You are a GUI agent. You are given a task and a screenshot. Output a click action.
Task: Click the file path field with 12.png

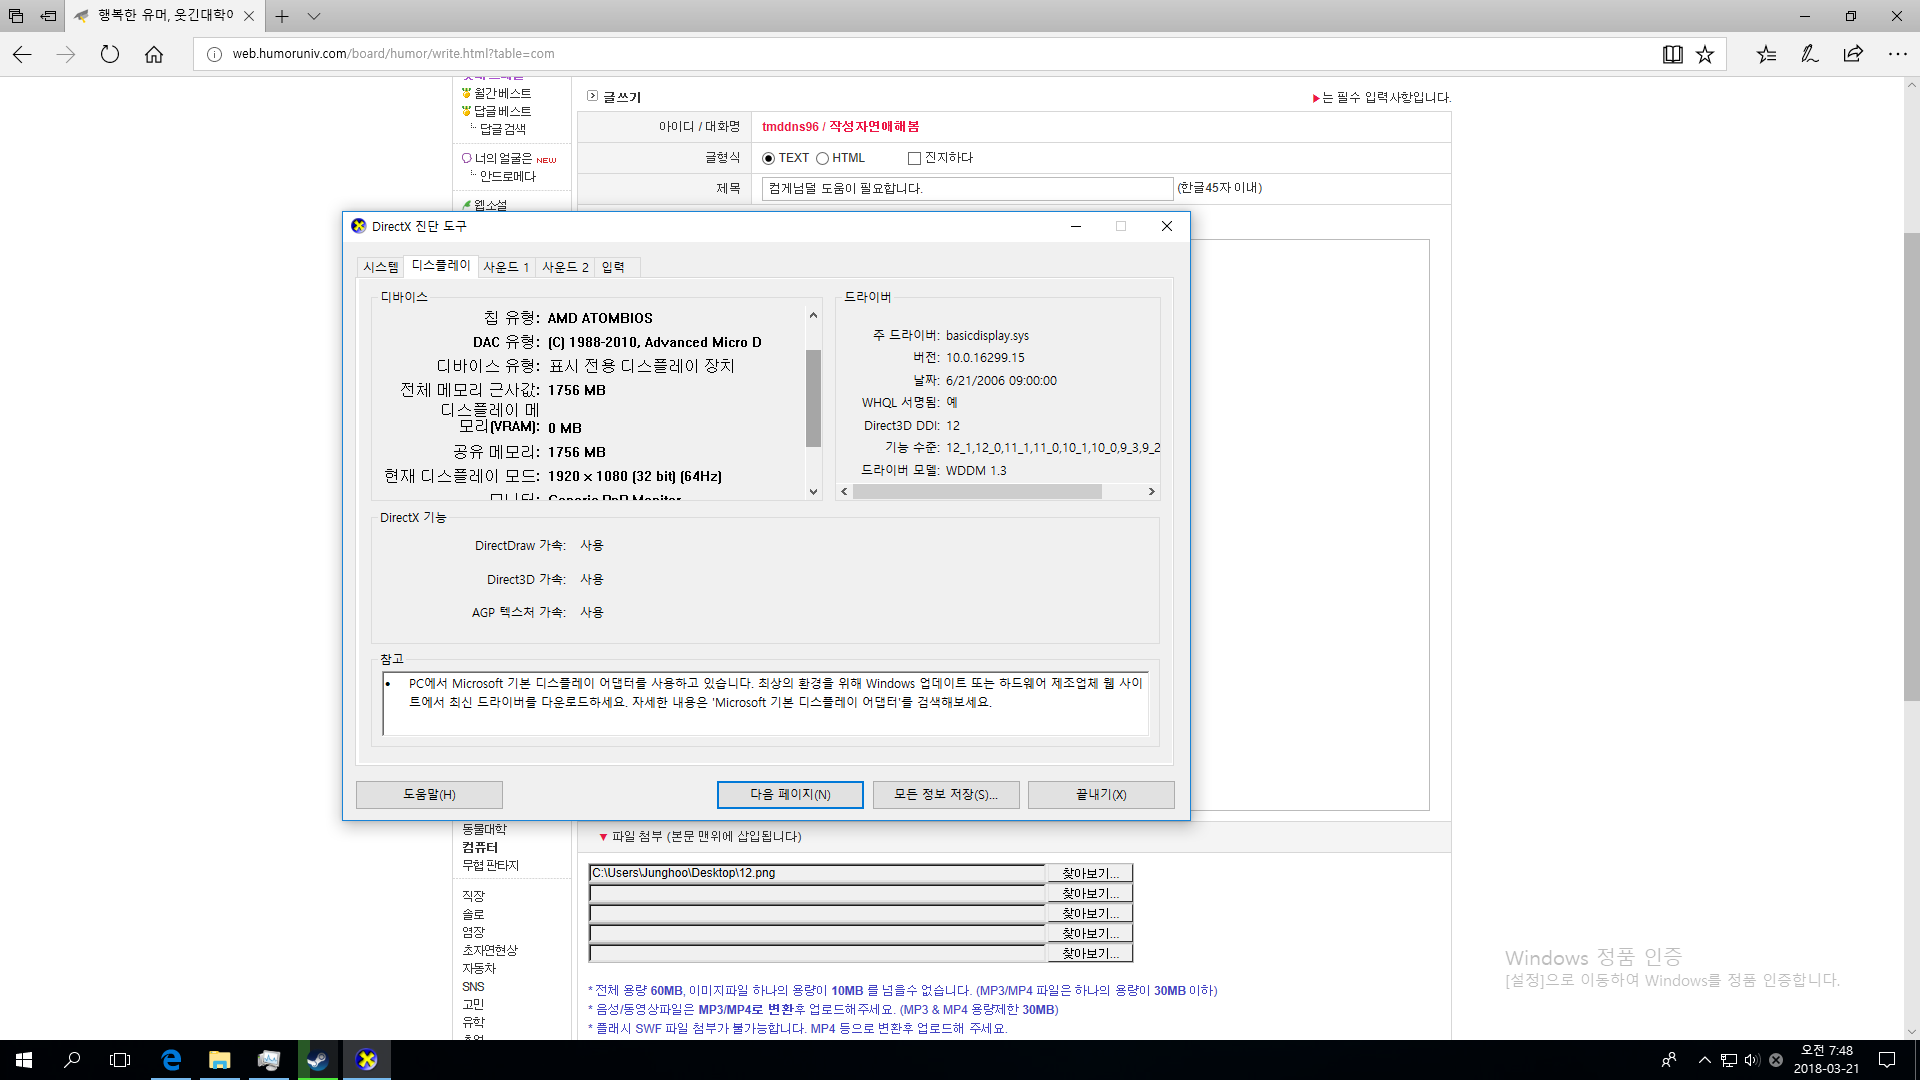point(817,873)
